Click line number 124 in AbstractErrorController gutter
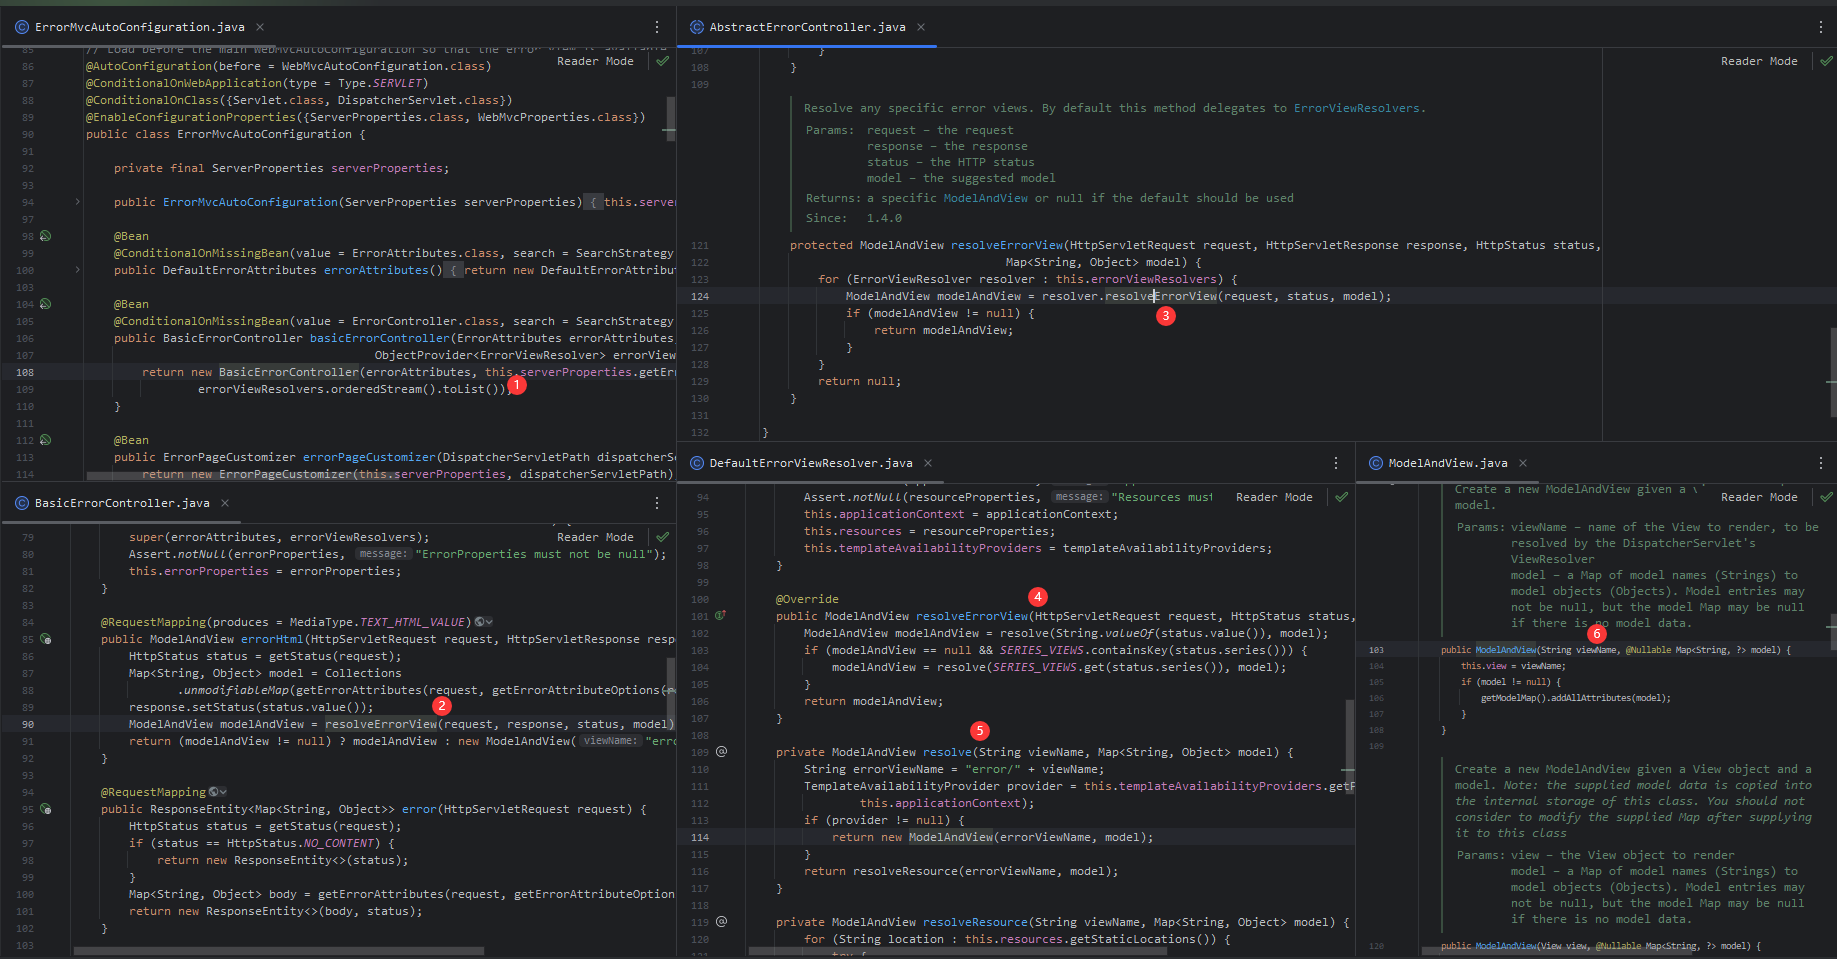This screenshot has height=959, width=1837. 700,296
